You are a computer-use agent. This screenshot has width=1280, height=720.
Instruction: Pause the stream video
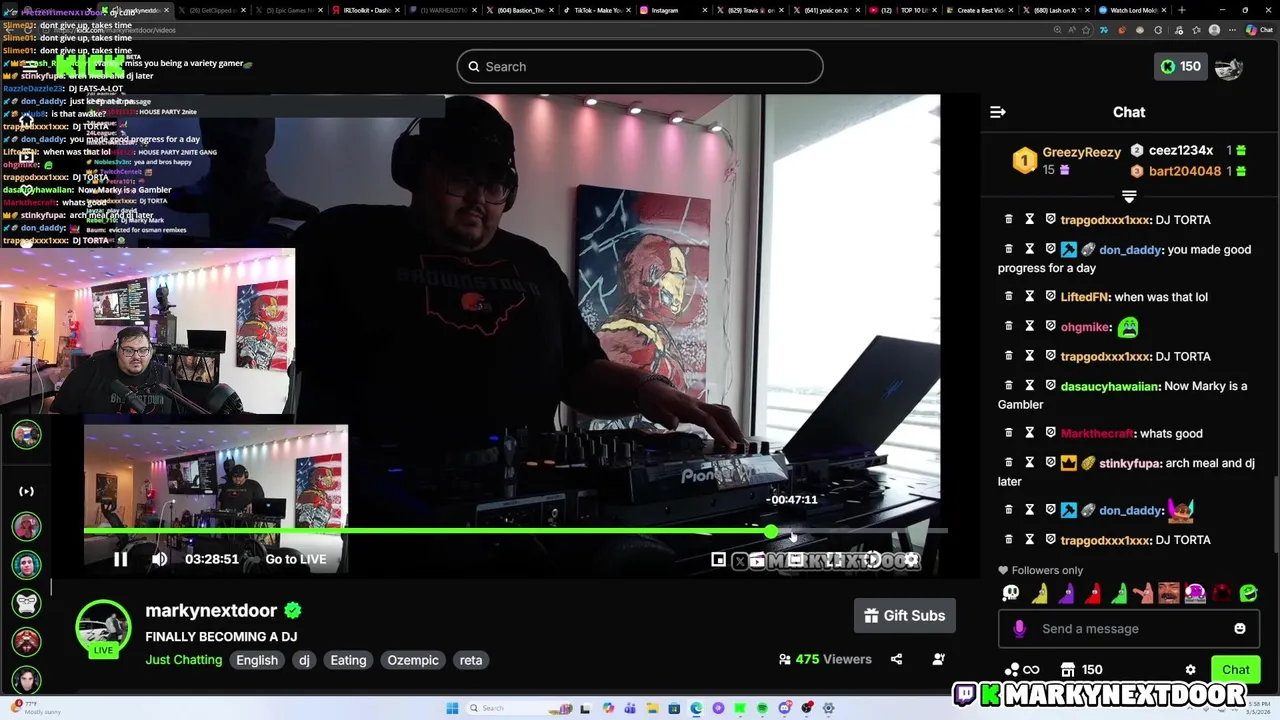120,559
